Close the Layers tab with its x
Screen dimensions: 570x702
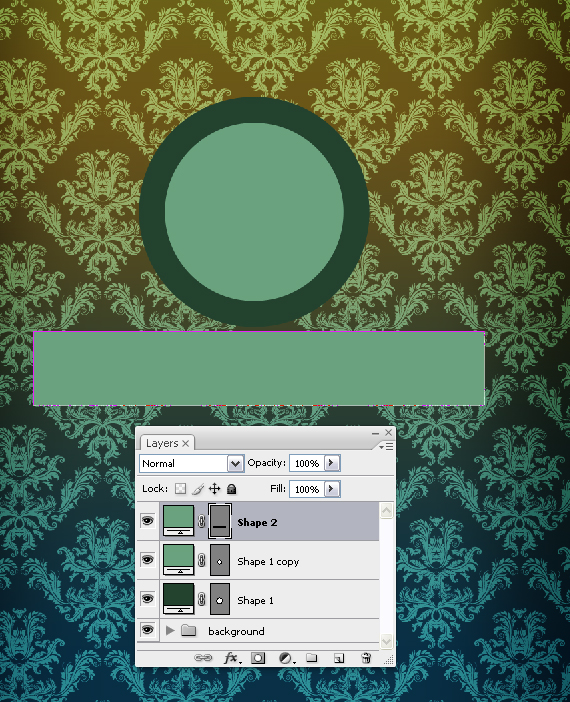[185, 444]
